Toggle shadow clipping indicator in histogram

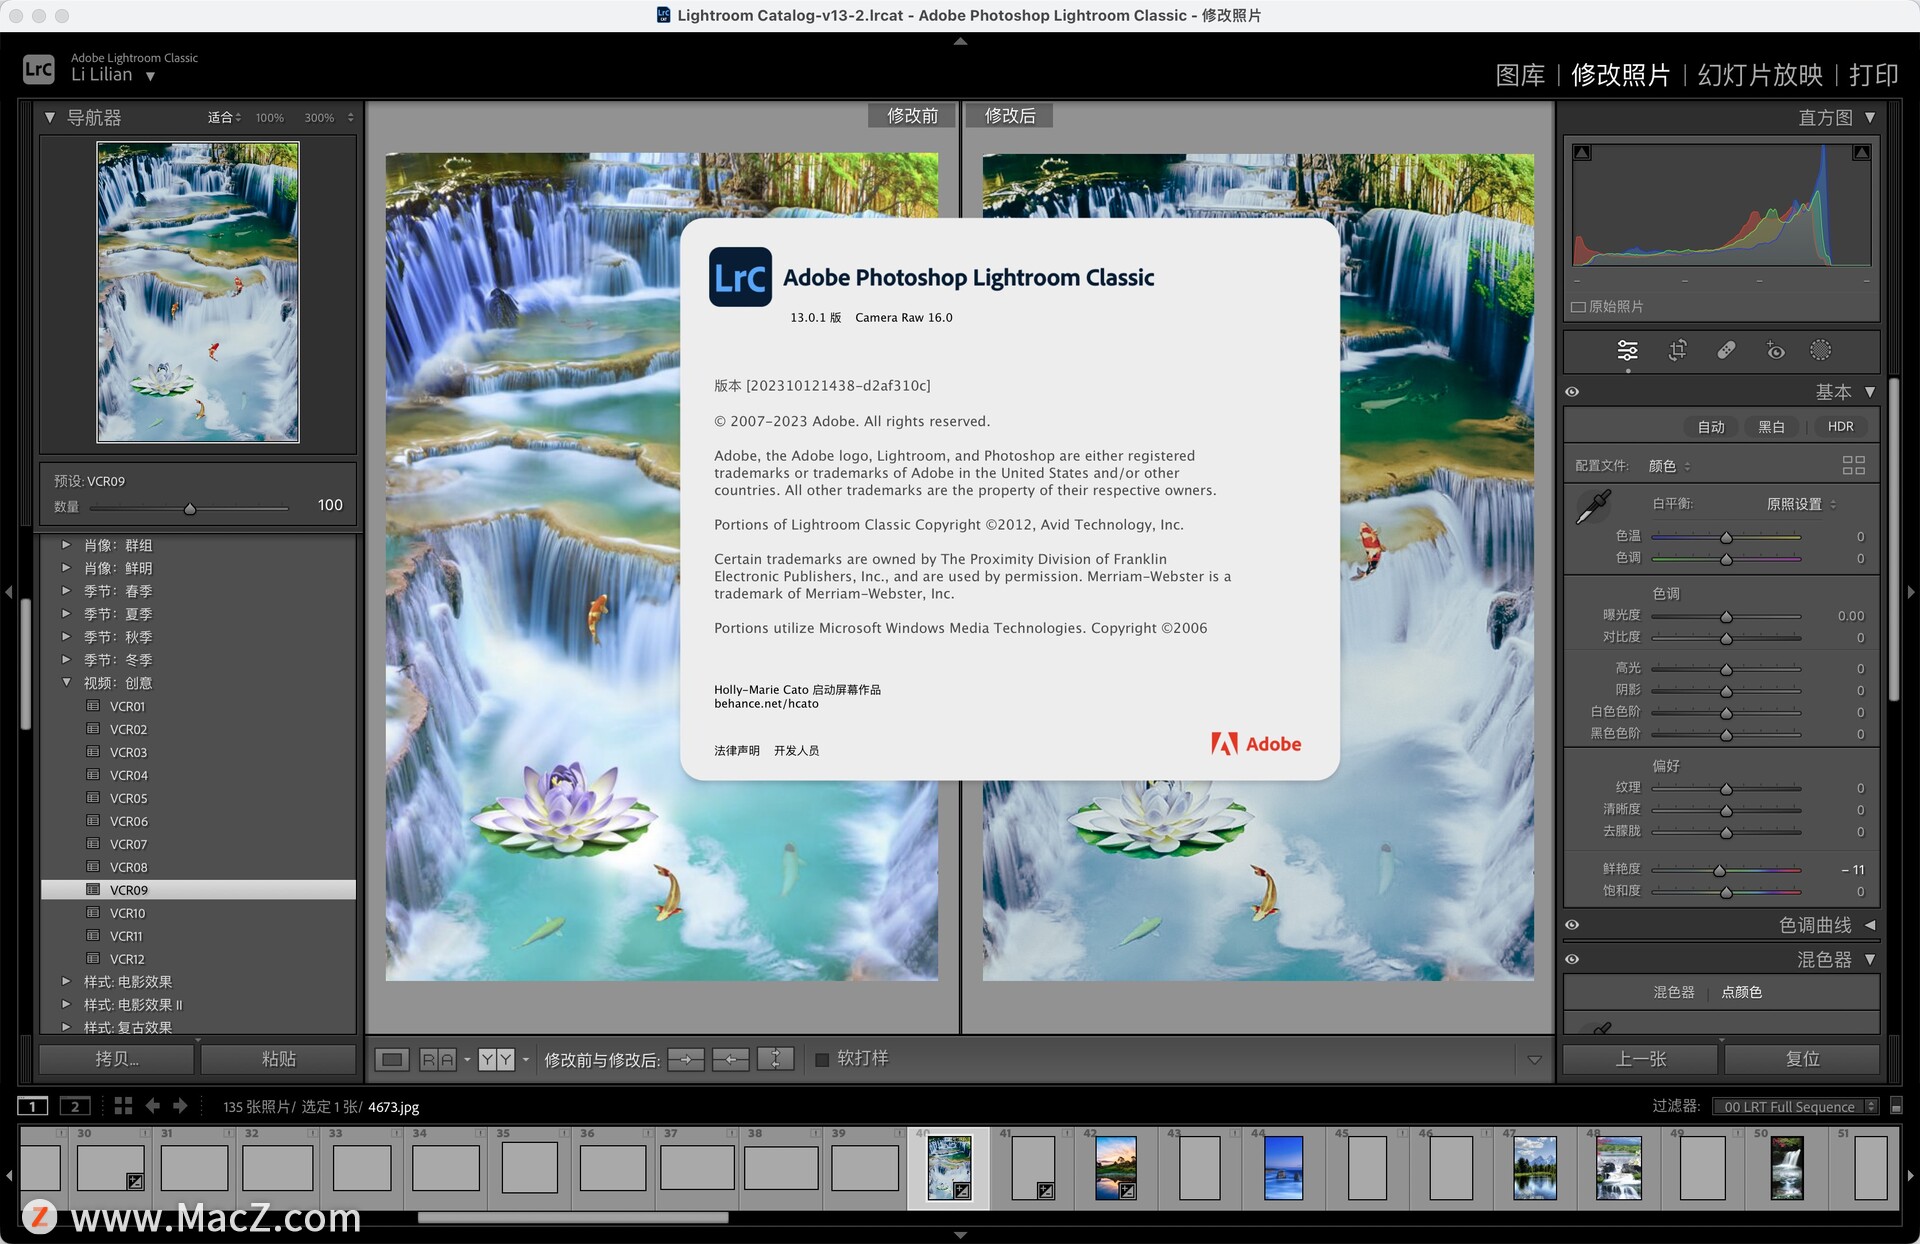coord(1582,153)
